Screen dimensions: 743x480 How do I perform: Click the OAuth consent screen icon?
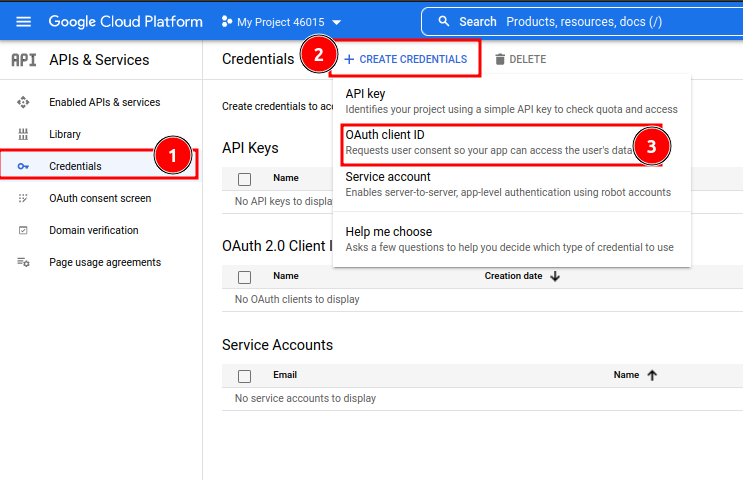pos(23,198)
